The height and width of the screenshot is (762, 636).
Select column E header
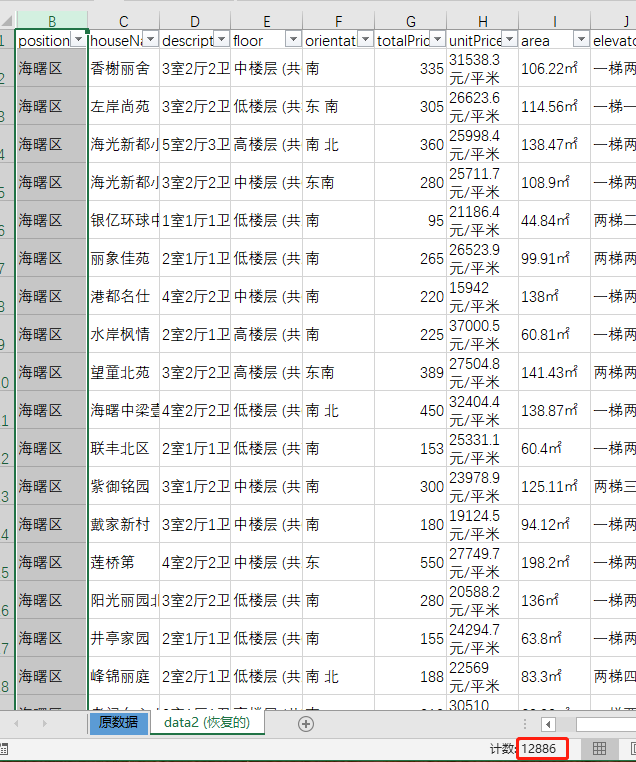(267, 21)
